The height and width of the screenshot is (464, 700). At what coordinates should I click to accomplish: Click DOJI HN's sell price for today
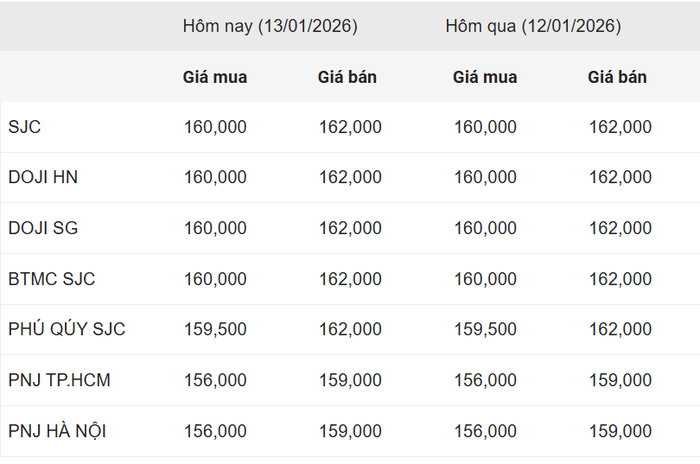pyautogui.click(x=350, y=177)
